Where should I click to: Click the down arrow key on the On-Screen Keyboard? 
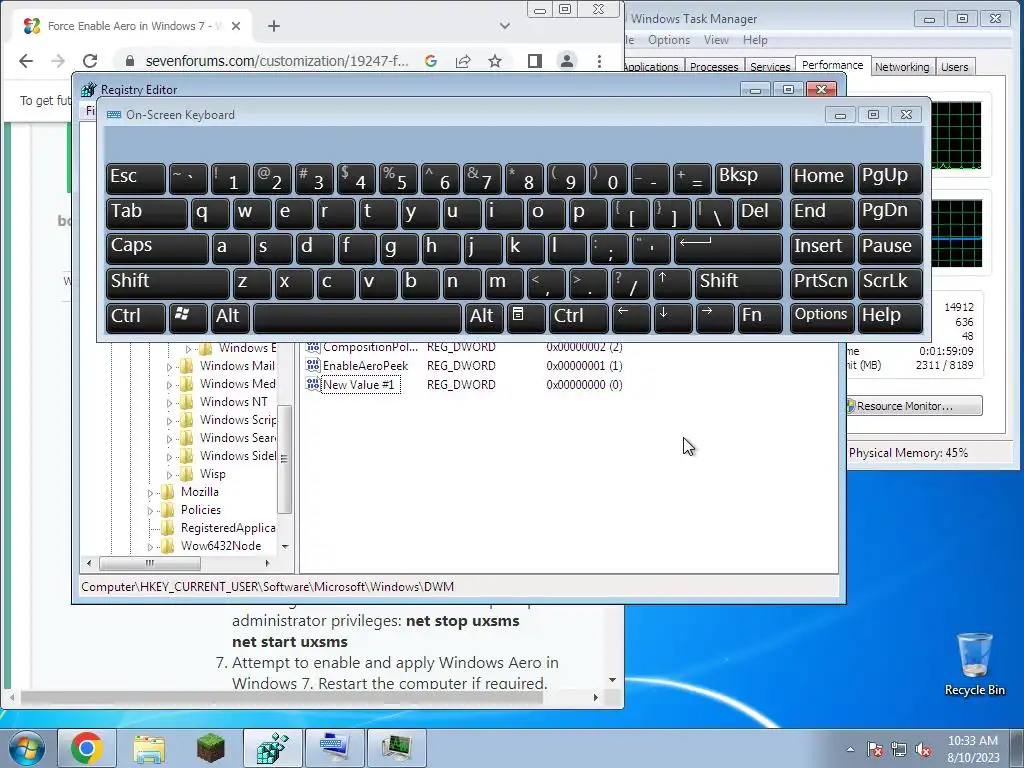click(x=673, y=317)
